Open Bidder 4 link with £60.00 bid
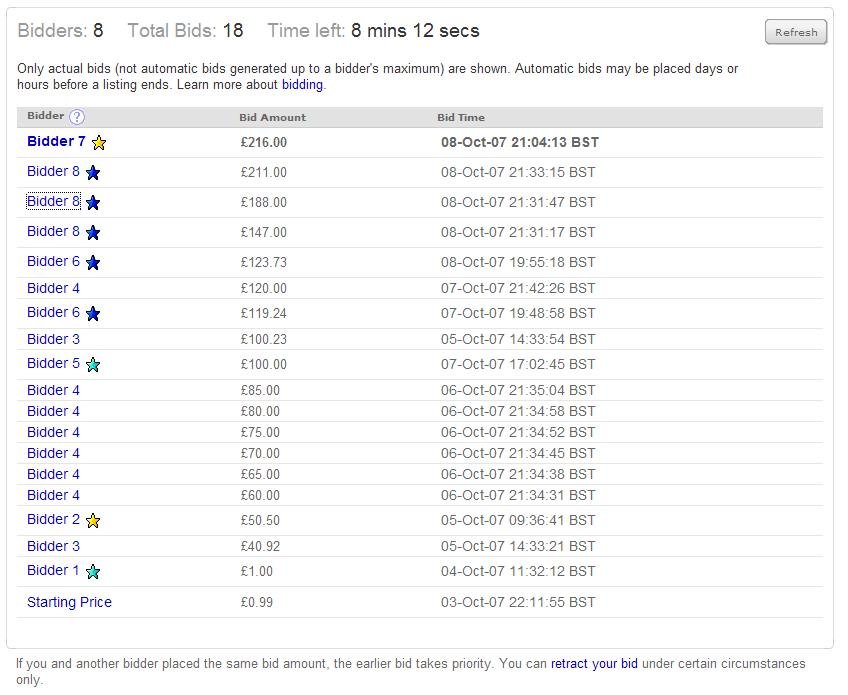 53,495
